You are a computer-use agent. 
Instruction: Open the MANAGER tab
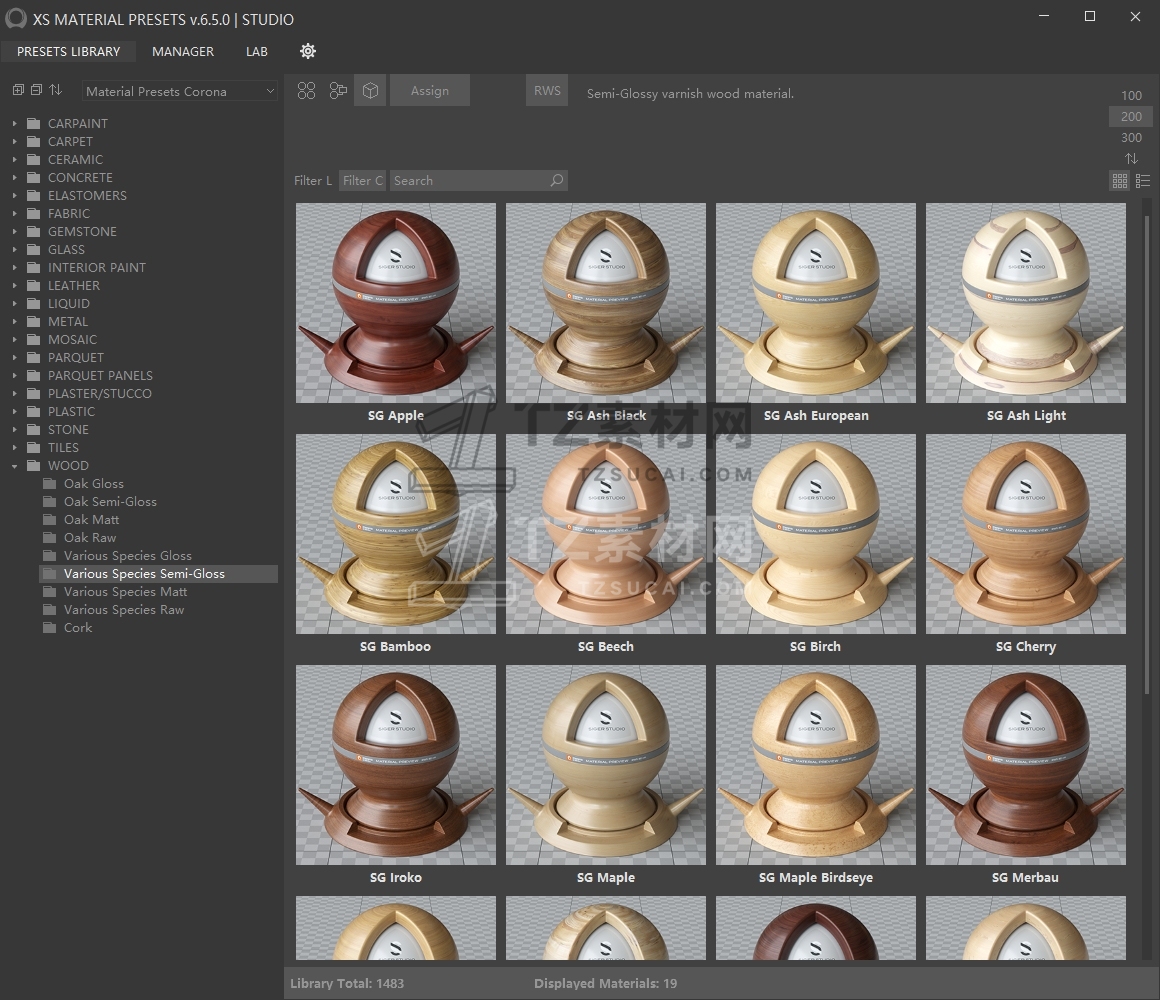183,52
